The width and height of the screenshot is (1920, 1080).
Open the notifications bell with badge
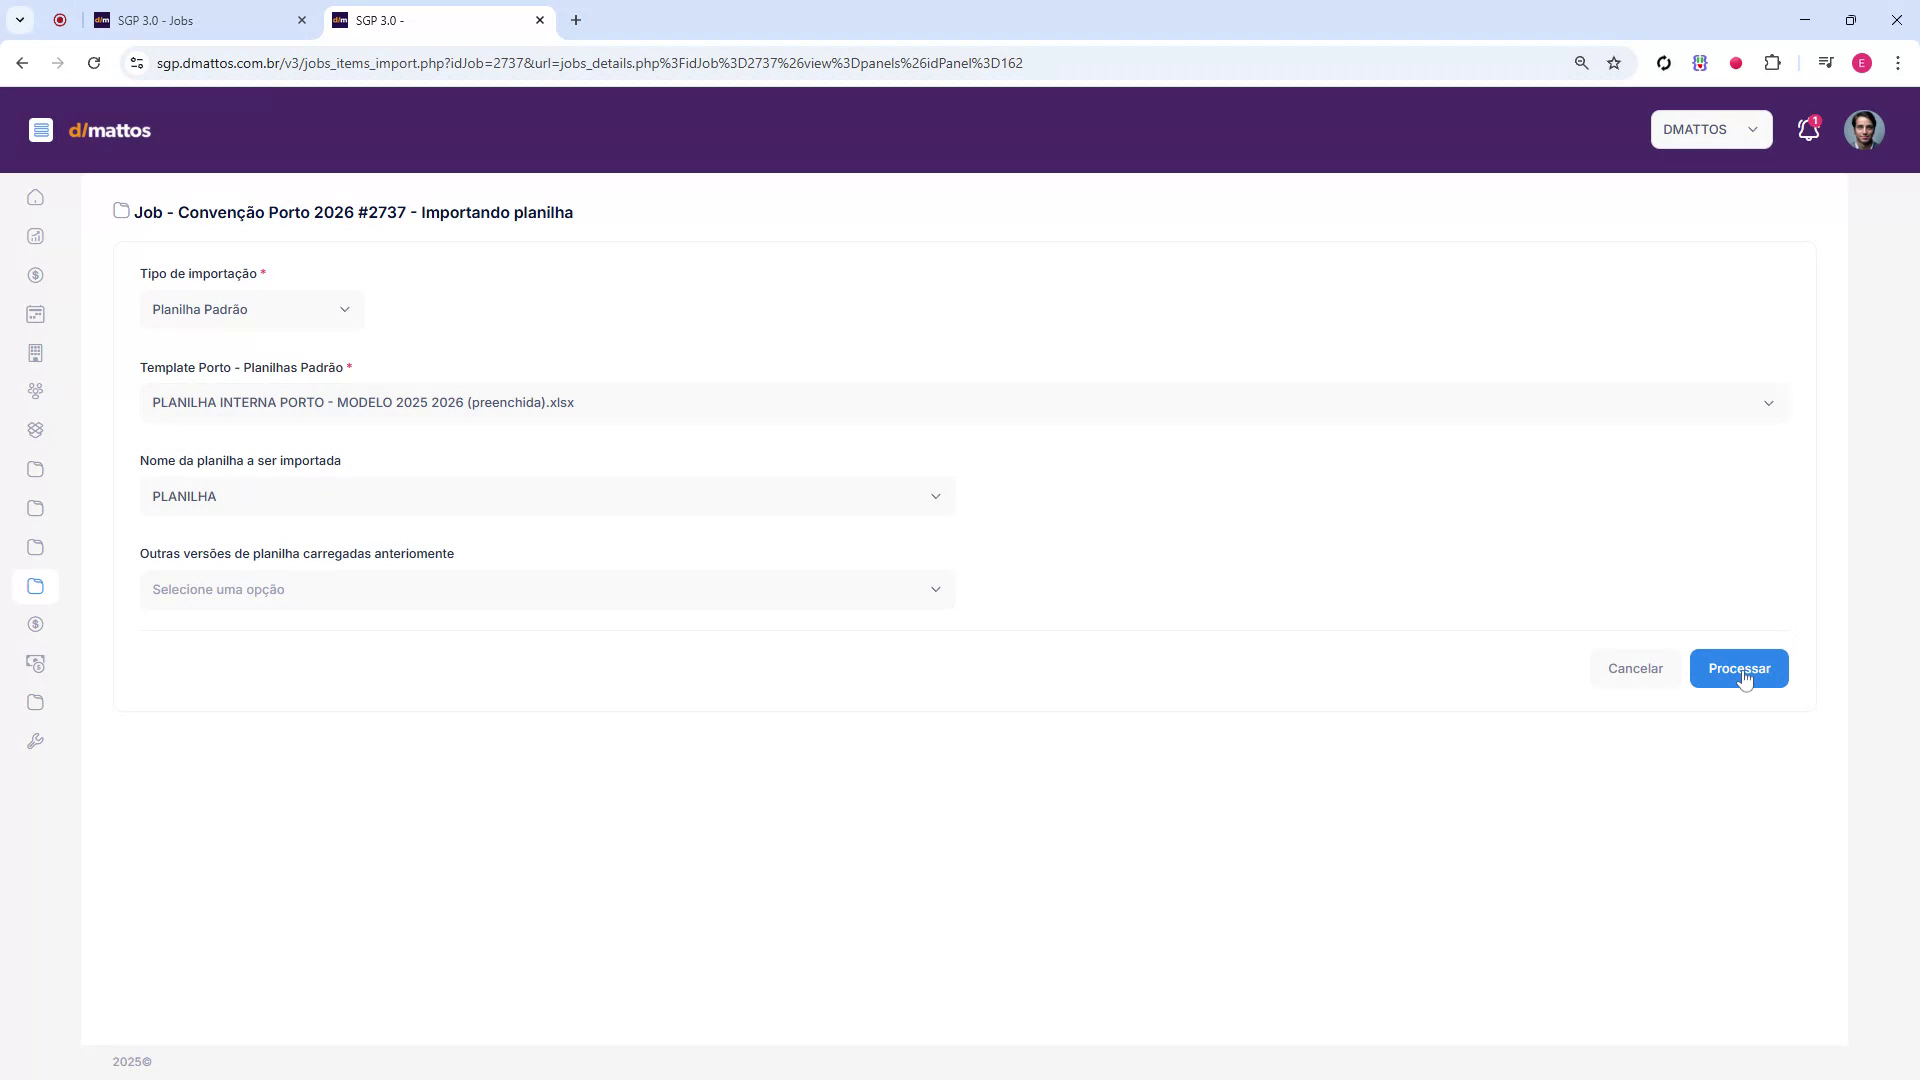(x=1808, y=129)
